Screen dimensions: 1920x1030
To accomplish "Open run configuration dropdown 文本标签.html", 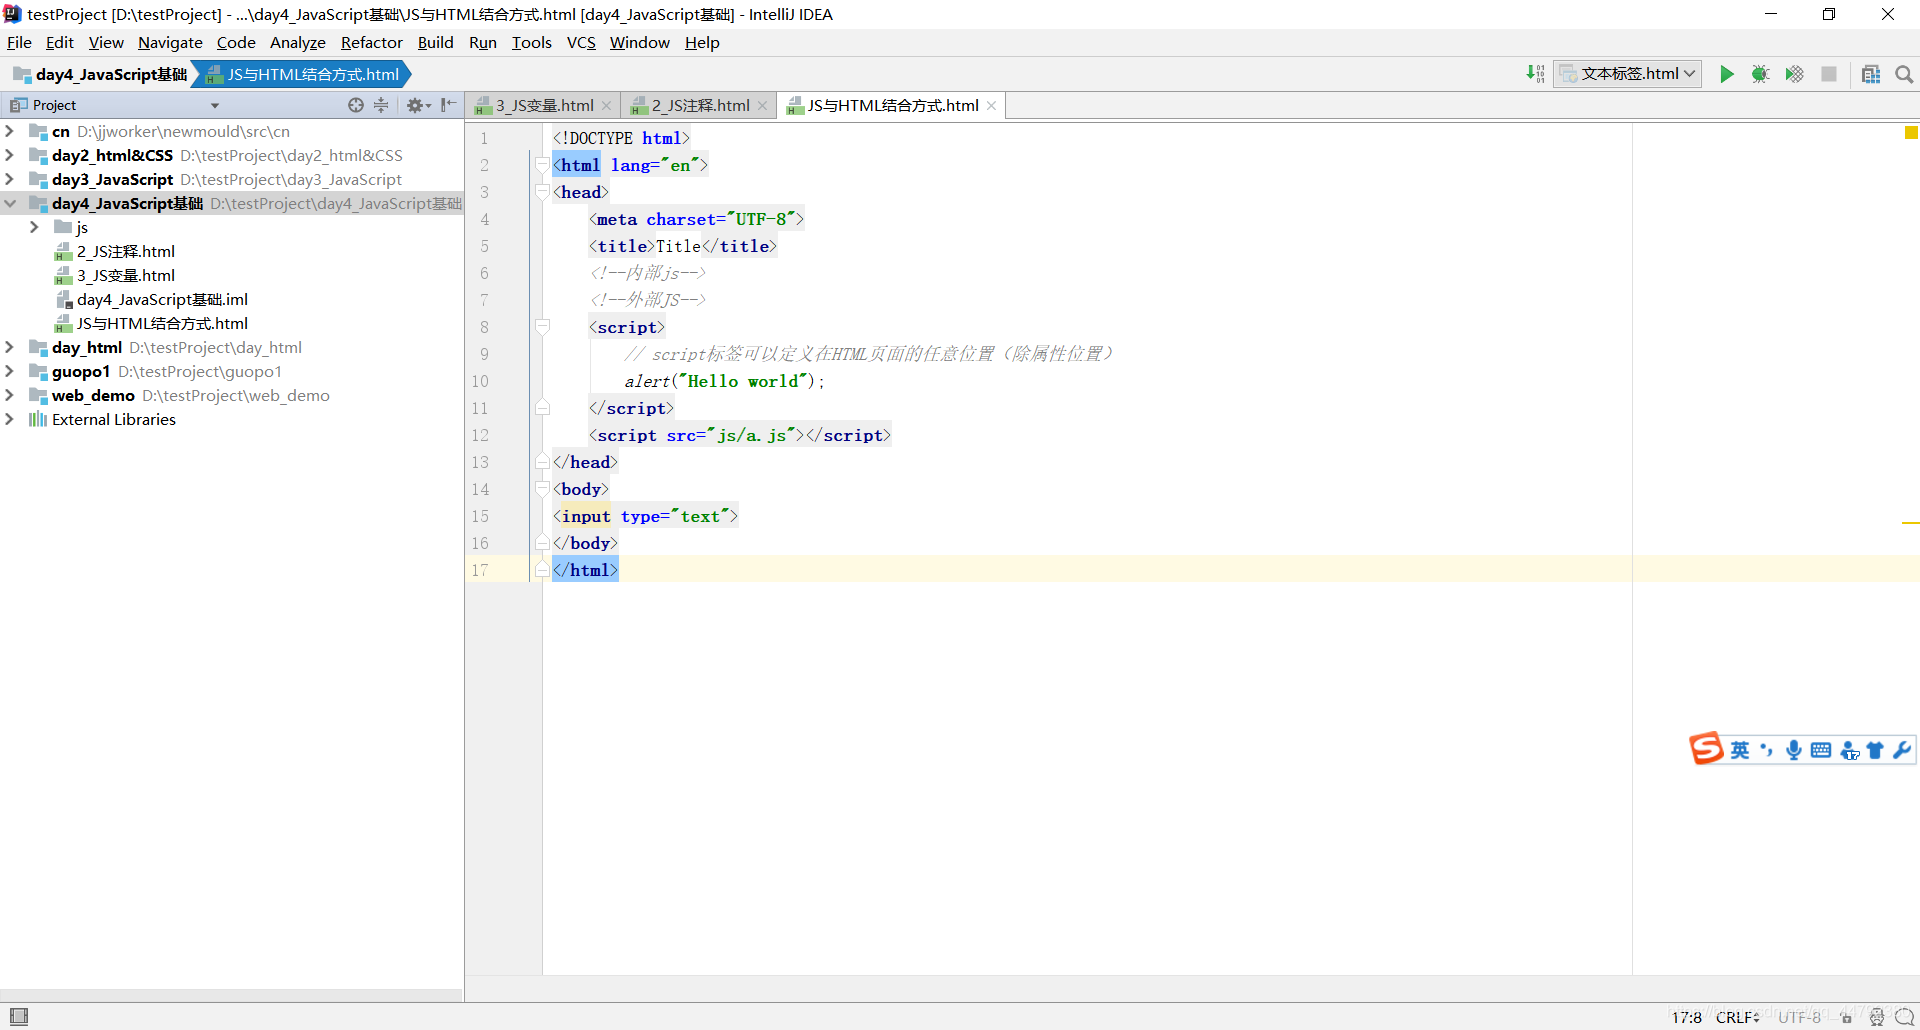I will click(x=1628, y=74).
